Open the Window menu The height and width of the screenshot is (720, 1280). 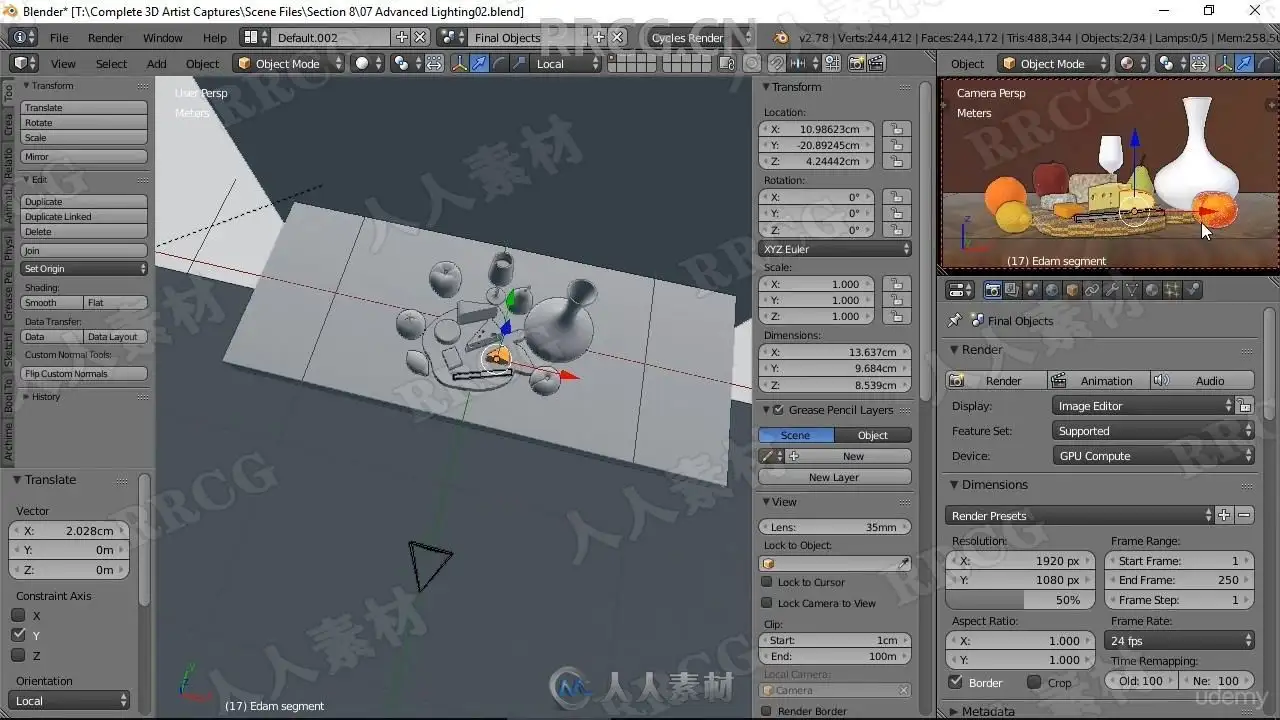pos(163,37)
